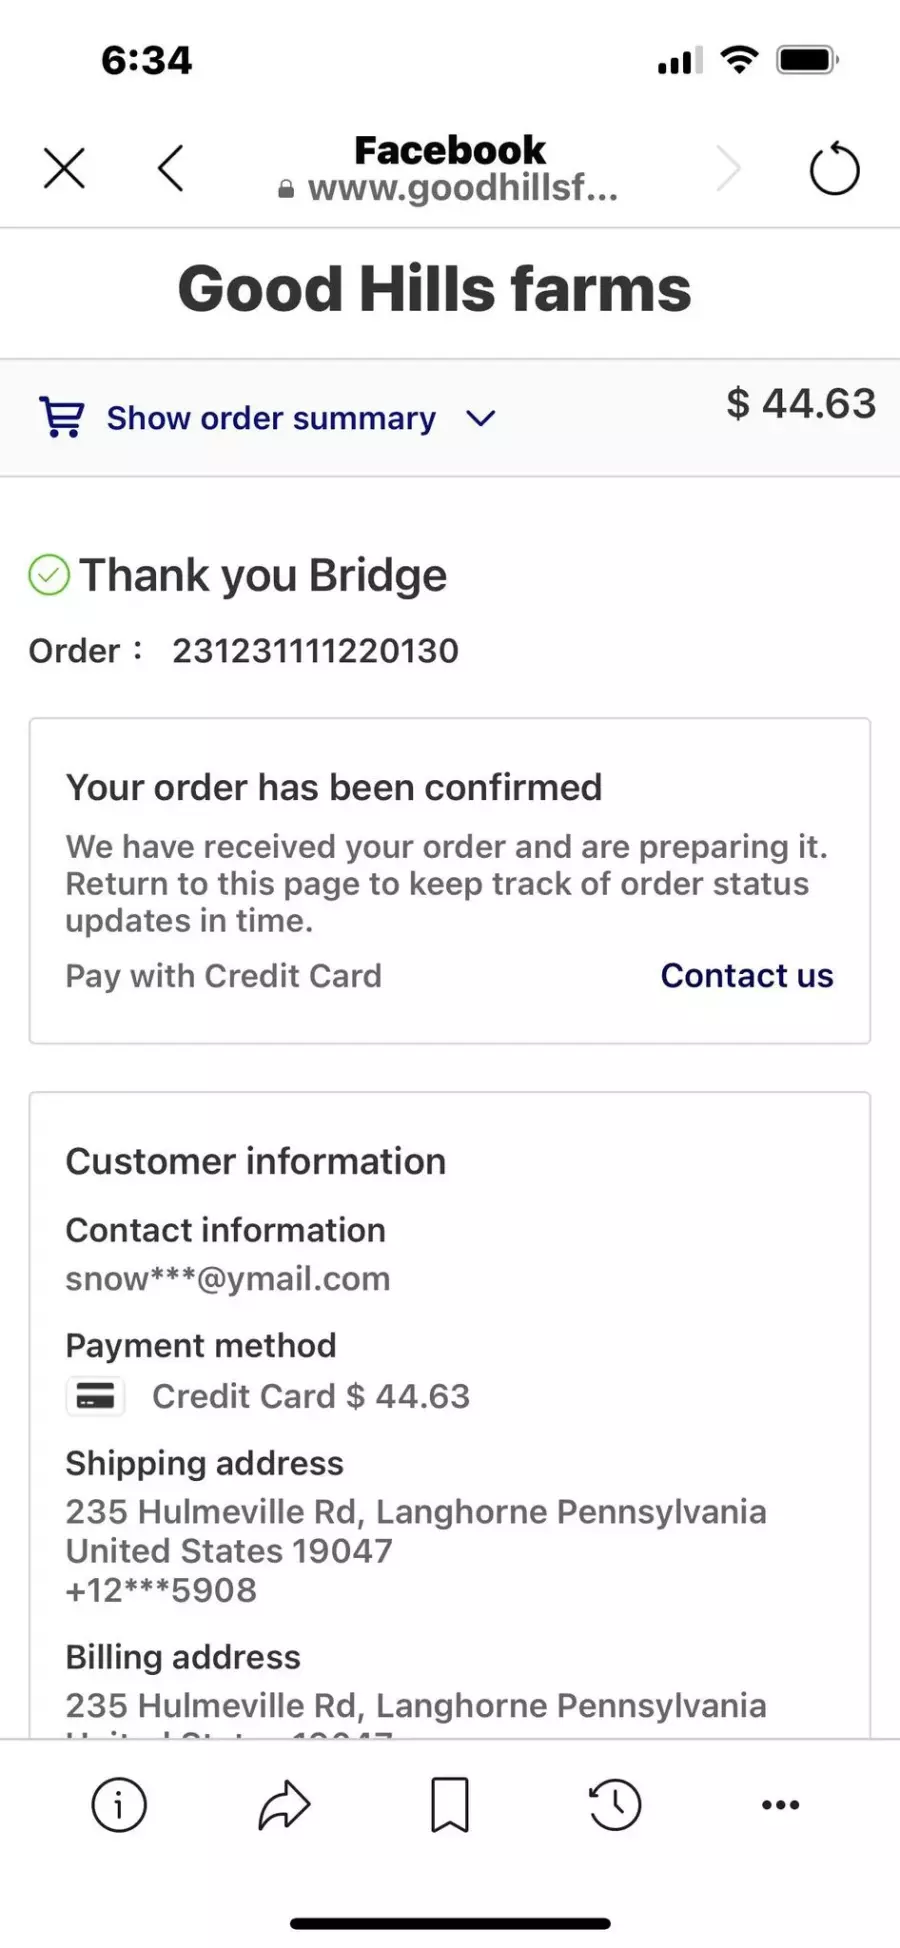
Task: Tap the forward navigation chevron
Action: pos(728,168)
